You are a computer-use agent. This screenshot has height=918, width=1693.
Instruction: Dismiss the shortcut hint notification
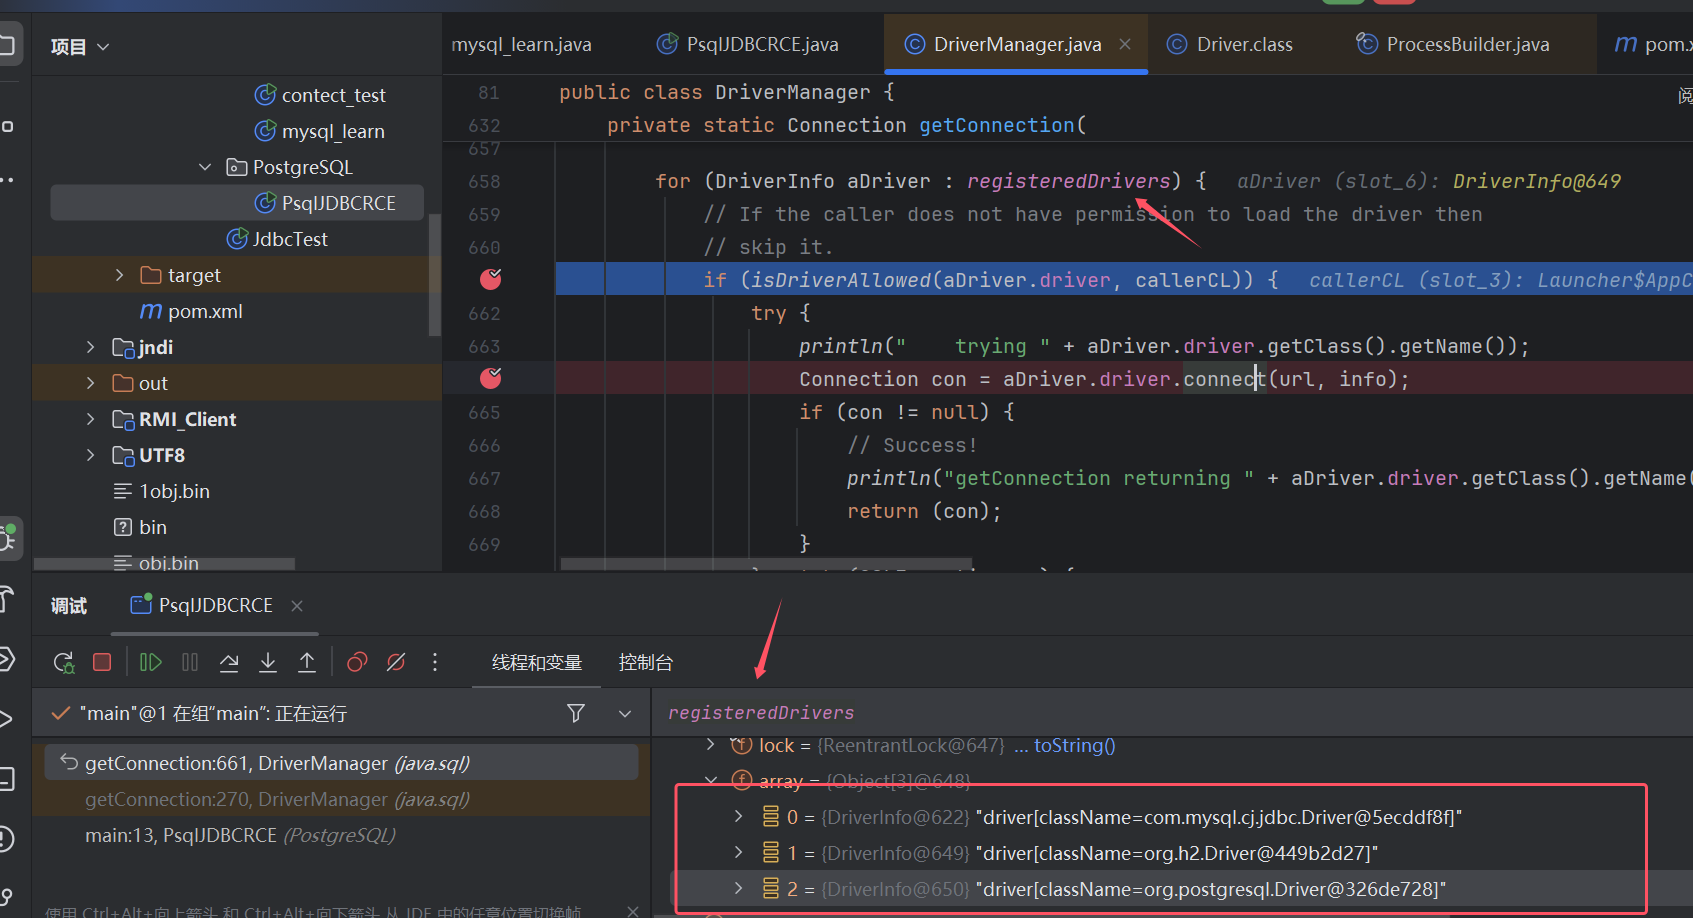(633, 911)
